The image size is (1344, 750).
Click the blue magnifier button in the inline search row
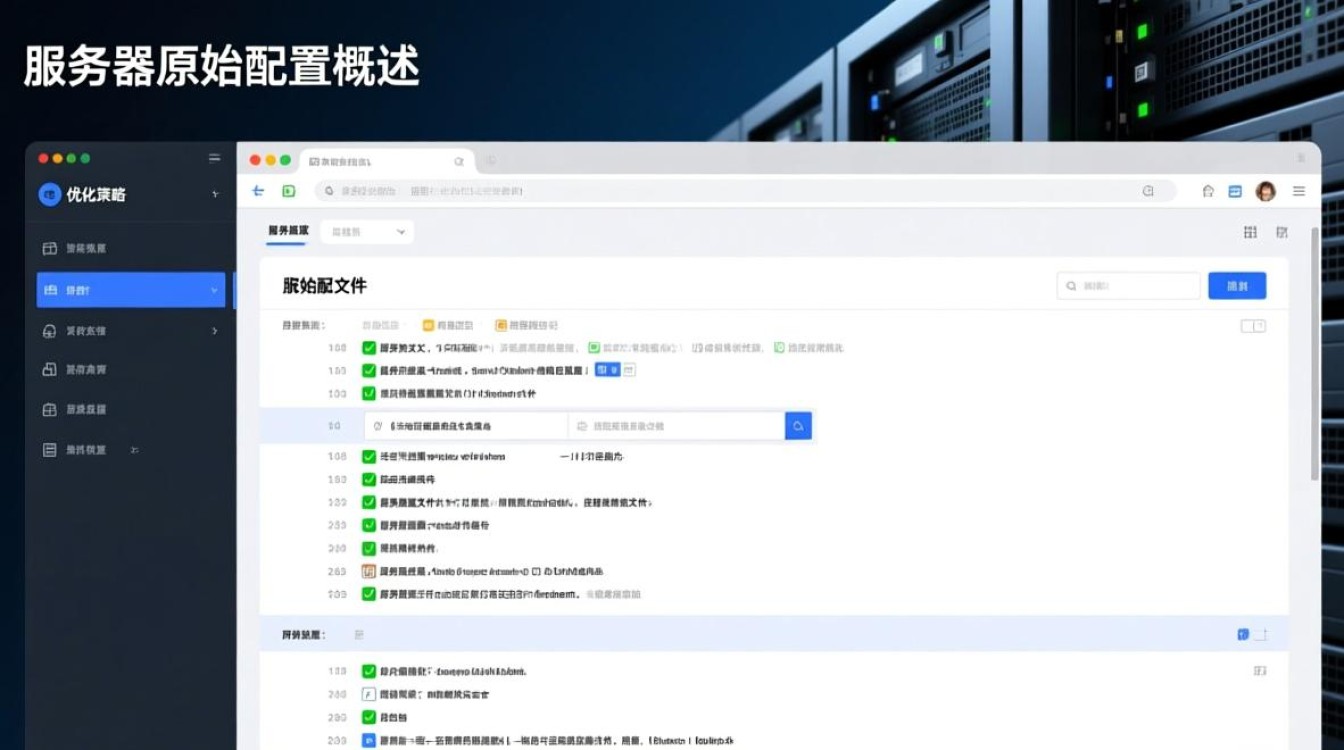(798, 425)
